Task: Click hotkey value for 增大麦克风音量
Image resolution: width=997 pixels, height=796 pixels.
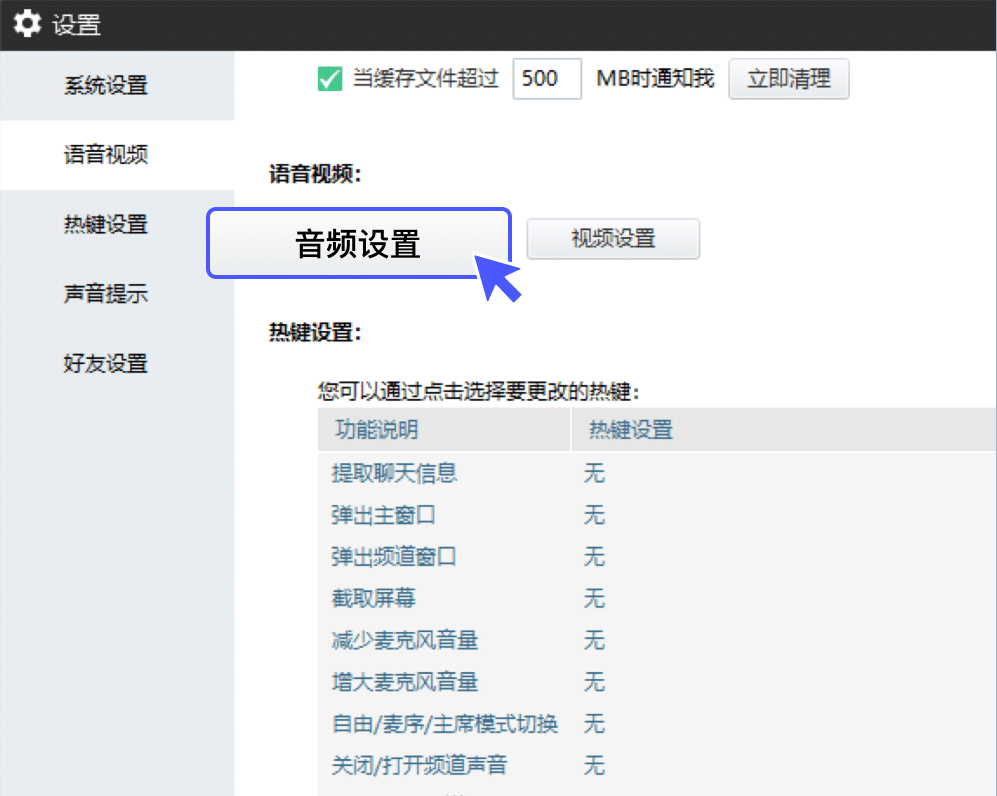Action: coord(595,682)
